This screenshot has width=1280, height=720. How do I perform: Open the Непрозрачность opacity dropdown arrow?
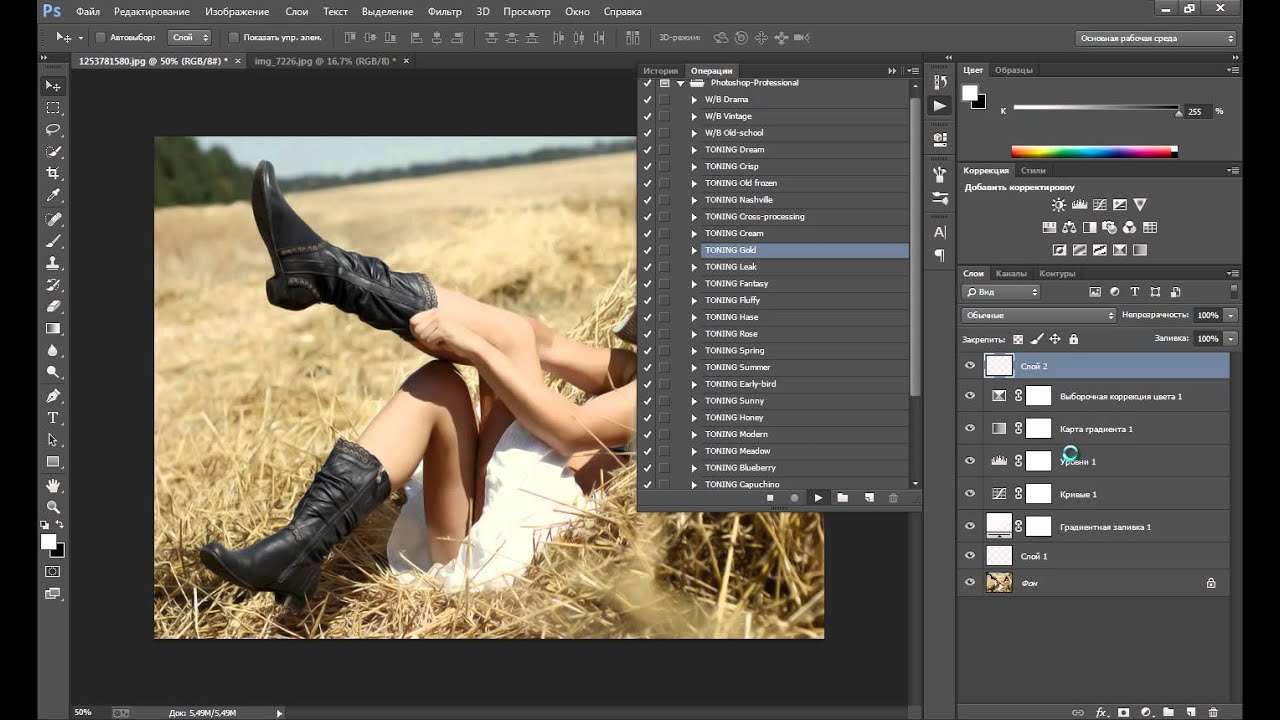[1231, 315]
